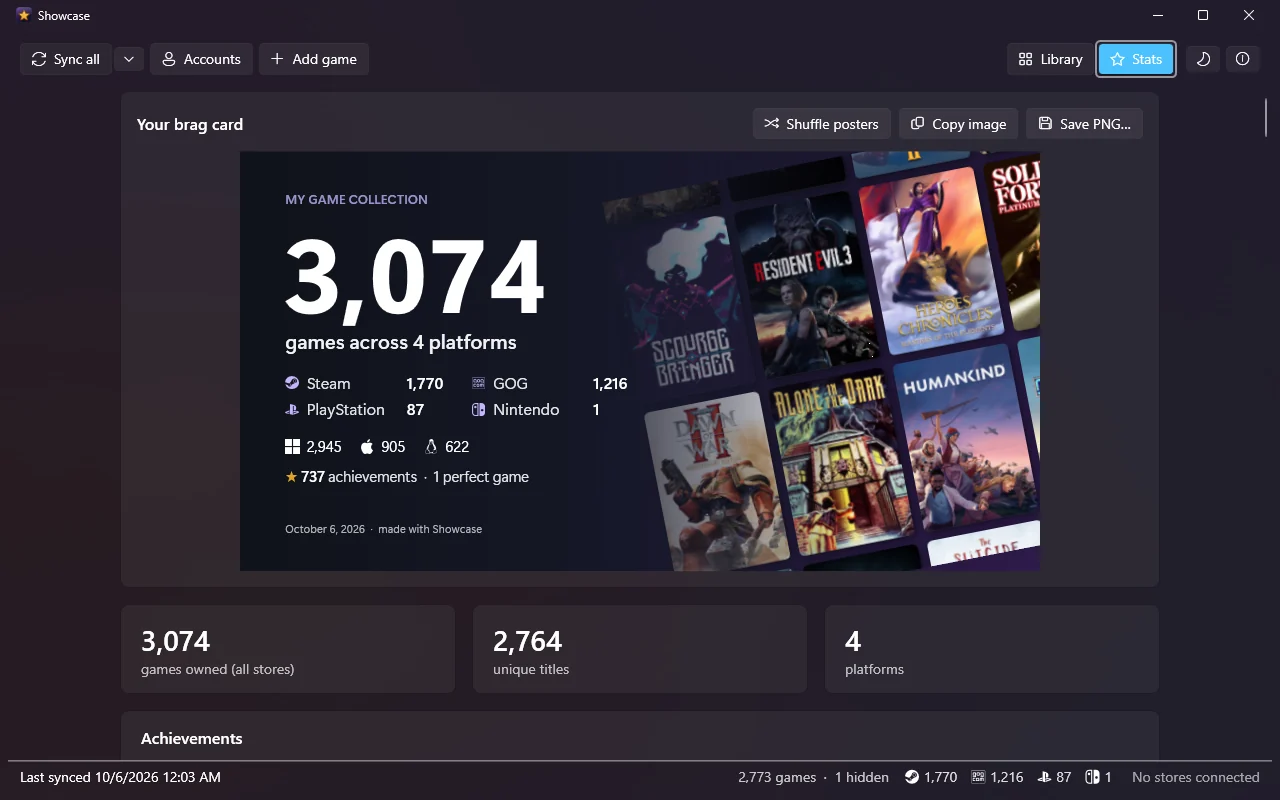This screenshot has height=800, width=1280.
Task: Switch to the Library view
Action: point(1050,59)
